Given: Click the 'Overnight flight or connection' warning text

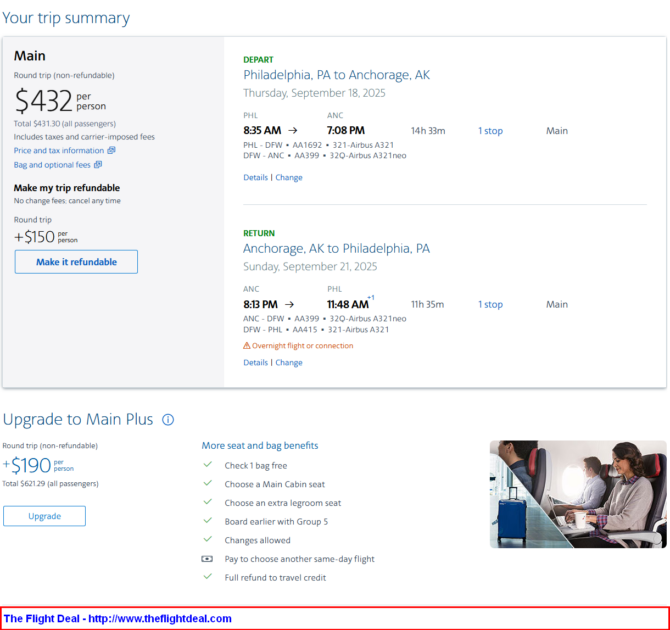Looking at the screenshot, I should point(303,345).
